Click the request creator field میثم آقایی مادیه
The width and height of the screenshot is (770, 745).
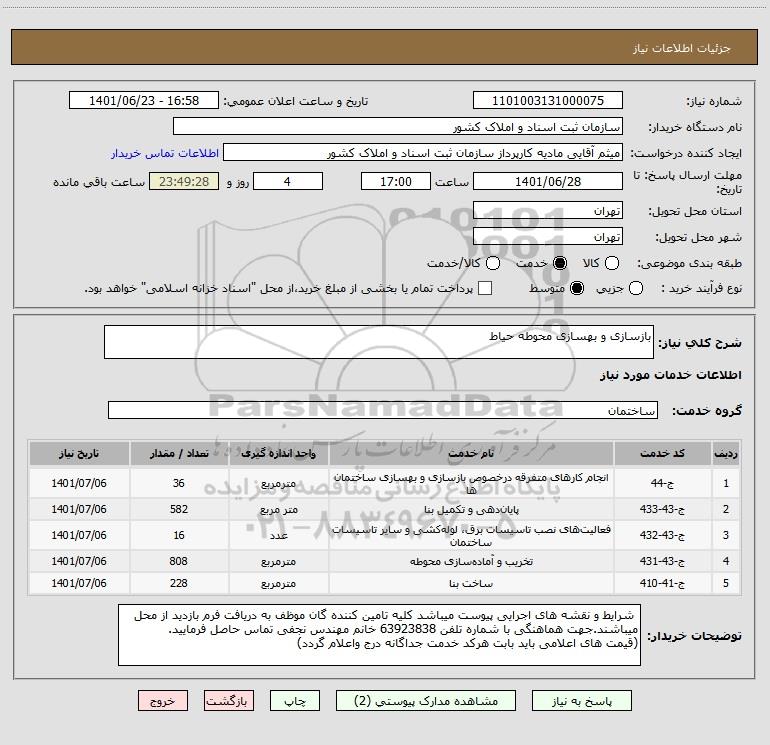(423, 152)
